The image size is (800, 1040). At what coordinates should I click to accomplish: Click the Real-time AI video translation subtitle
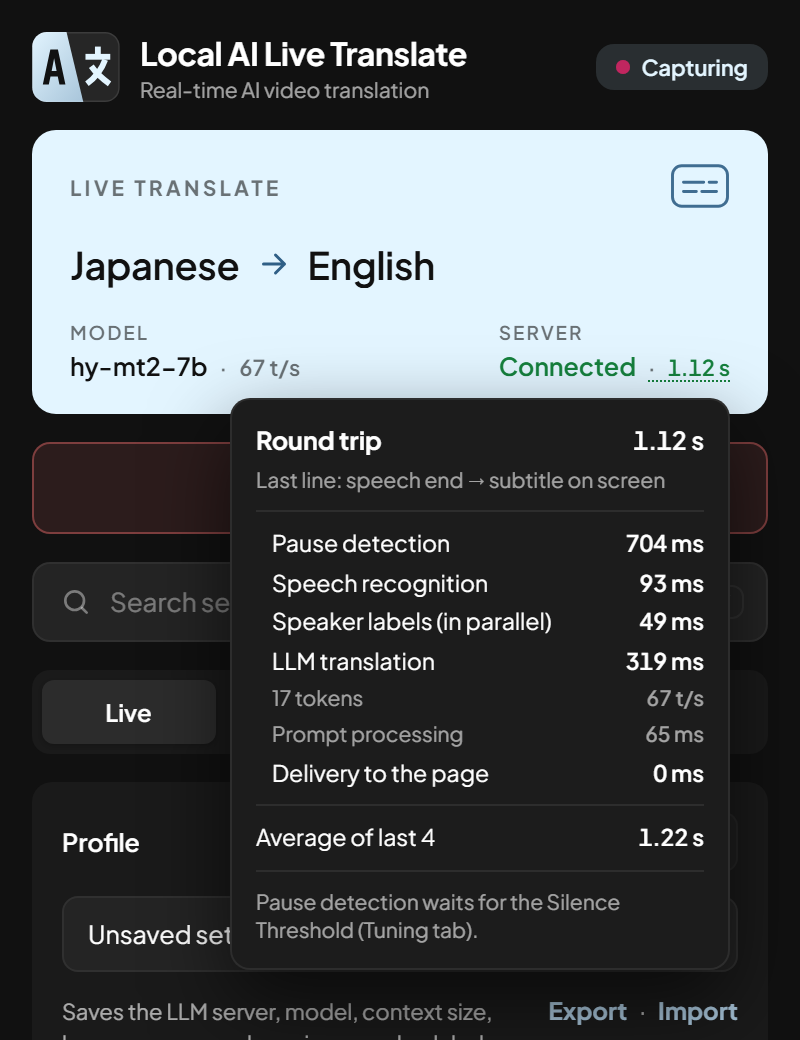(x=285, y=90)
